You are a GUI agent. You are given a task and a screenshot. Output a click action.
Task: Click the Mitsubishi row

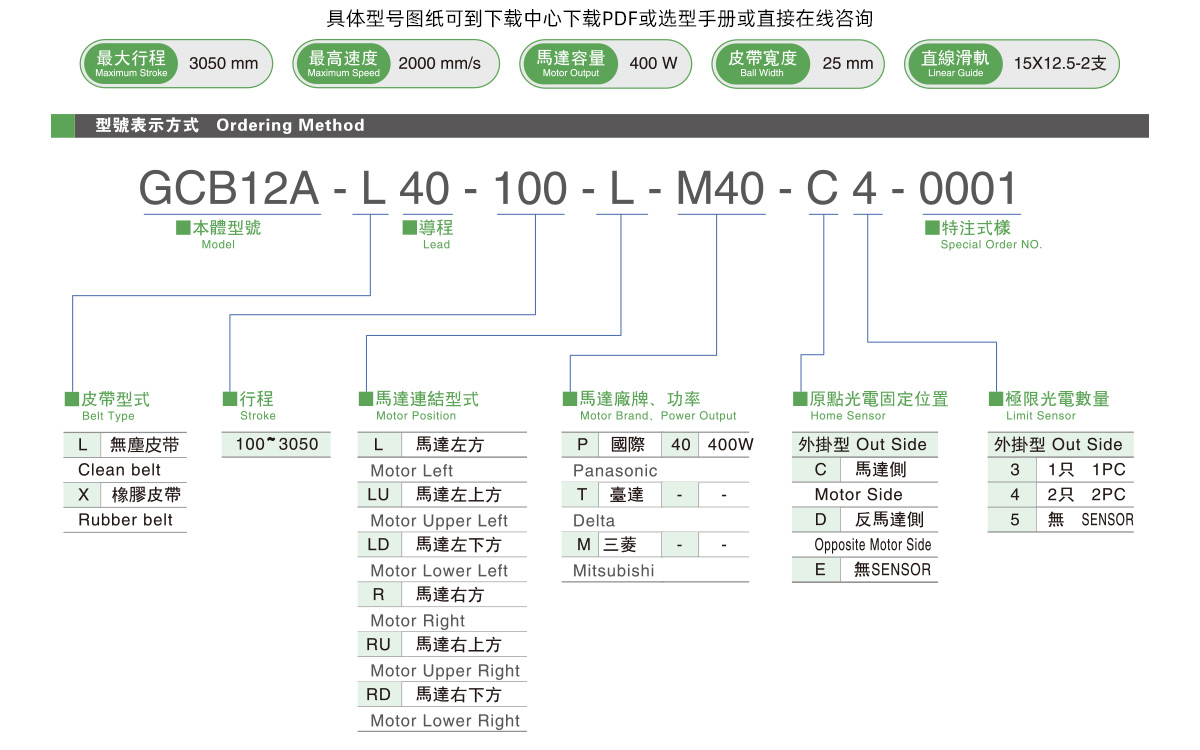point(655,570)
